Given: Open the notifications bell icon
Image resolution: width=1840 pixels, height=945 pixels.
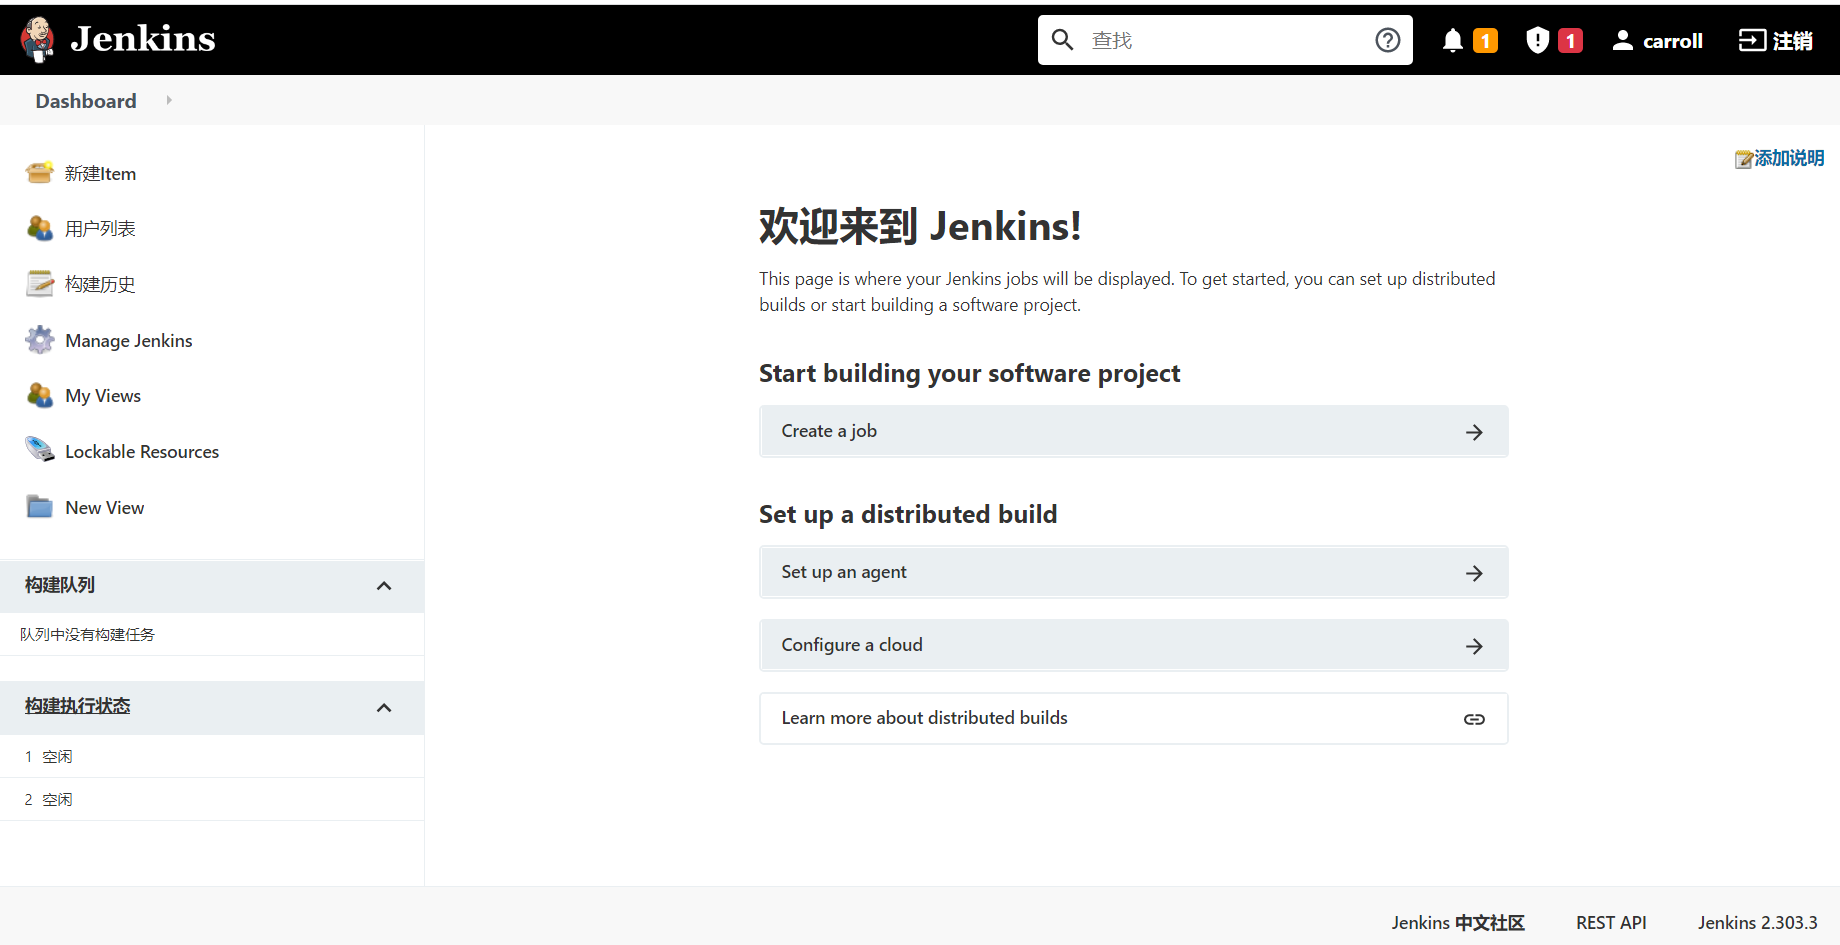Looking at the screenshot, I should point(1453,40).
